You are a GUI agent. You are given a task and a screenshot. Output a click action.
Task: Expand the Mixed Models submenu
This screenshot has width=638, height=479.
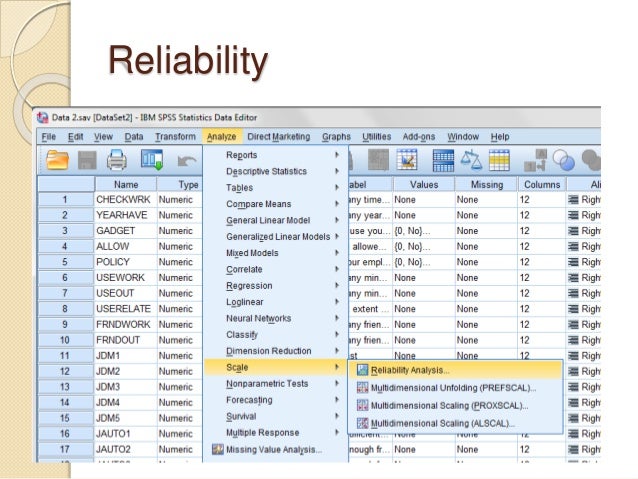pos(276,253)
